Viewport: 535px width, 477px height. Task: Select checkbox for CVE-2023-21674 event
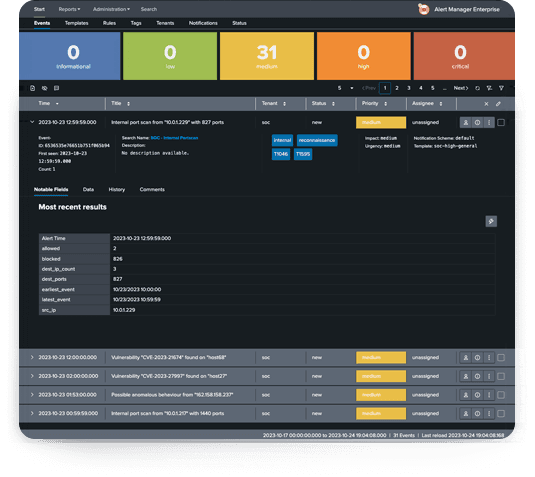click(x=501, y=357)
